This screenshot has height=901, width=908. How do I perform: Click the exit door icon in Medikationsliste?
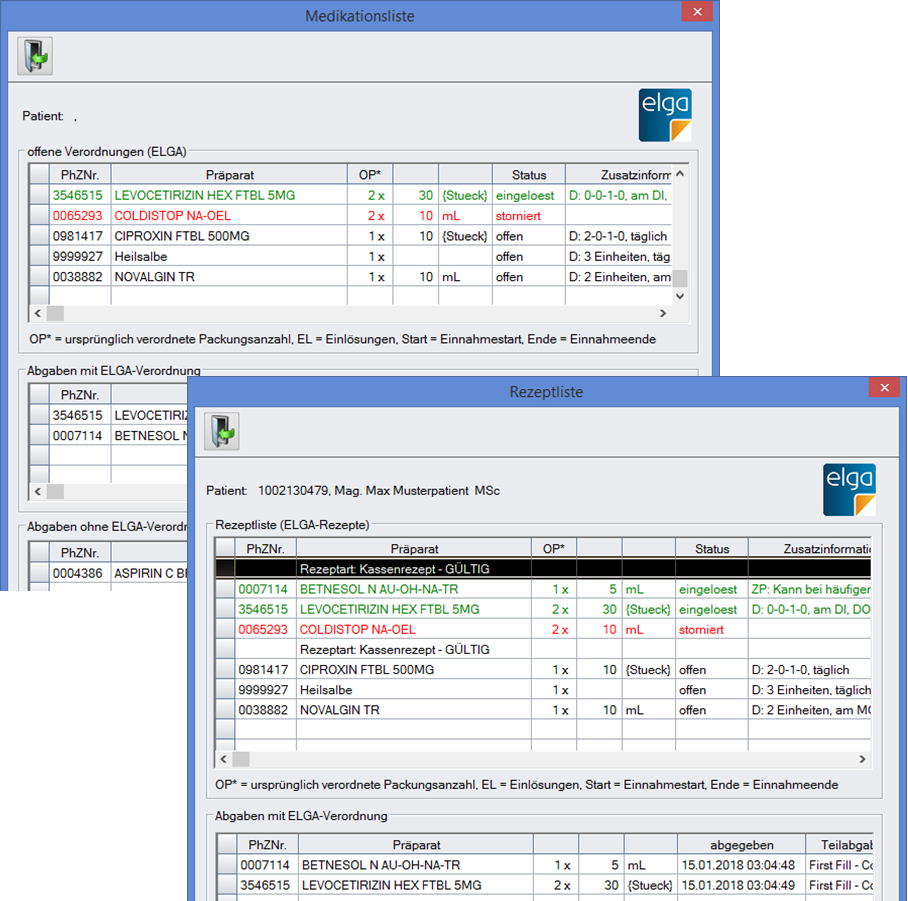pos(35,56)
